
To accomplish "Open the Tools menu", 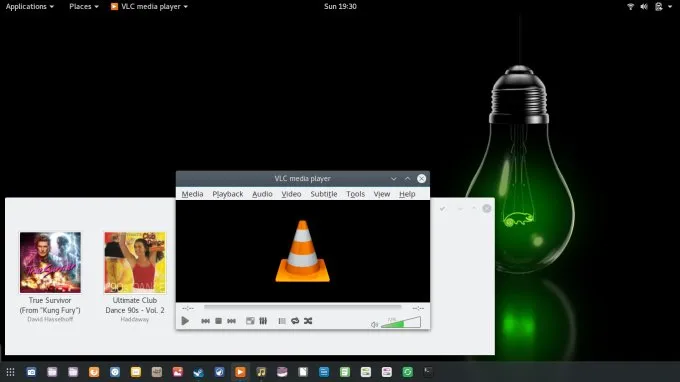I will [355, 194].
